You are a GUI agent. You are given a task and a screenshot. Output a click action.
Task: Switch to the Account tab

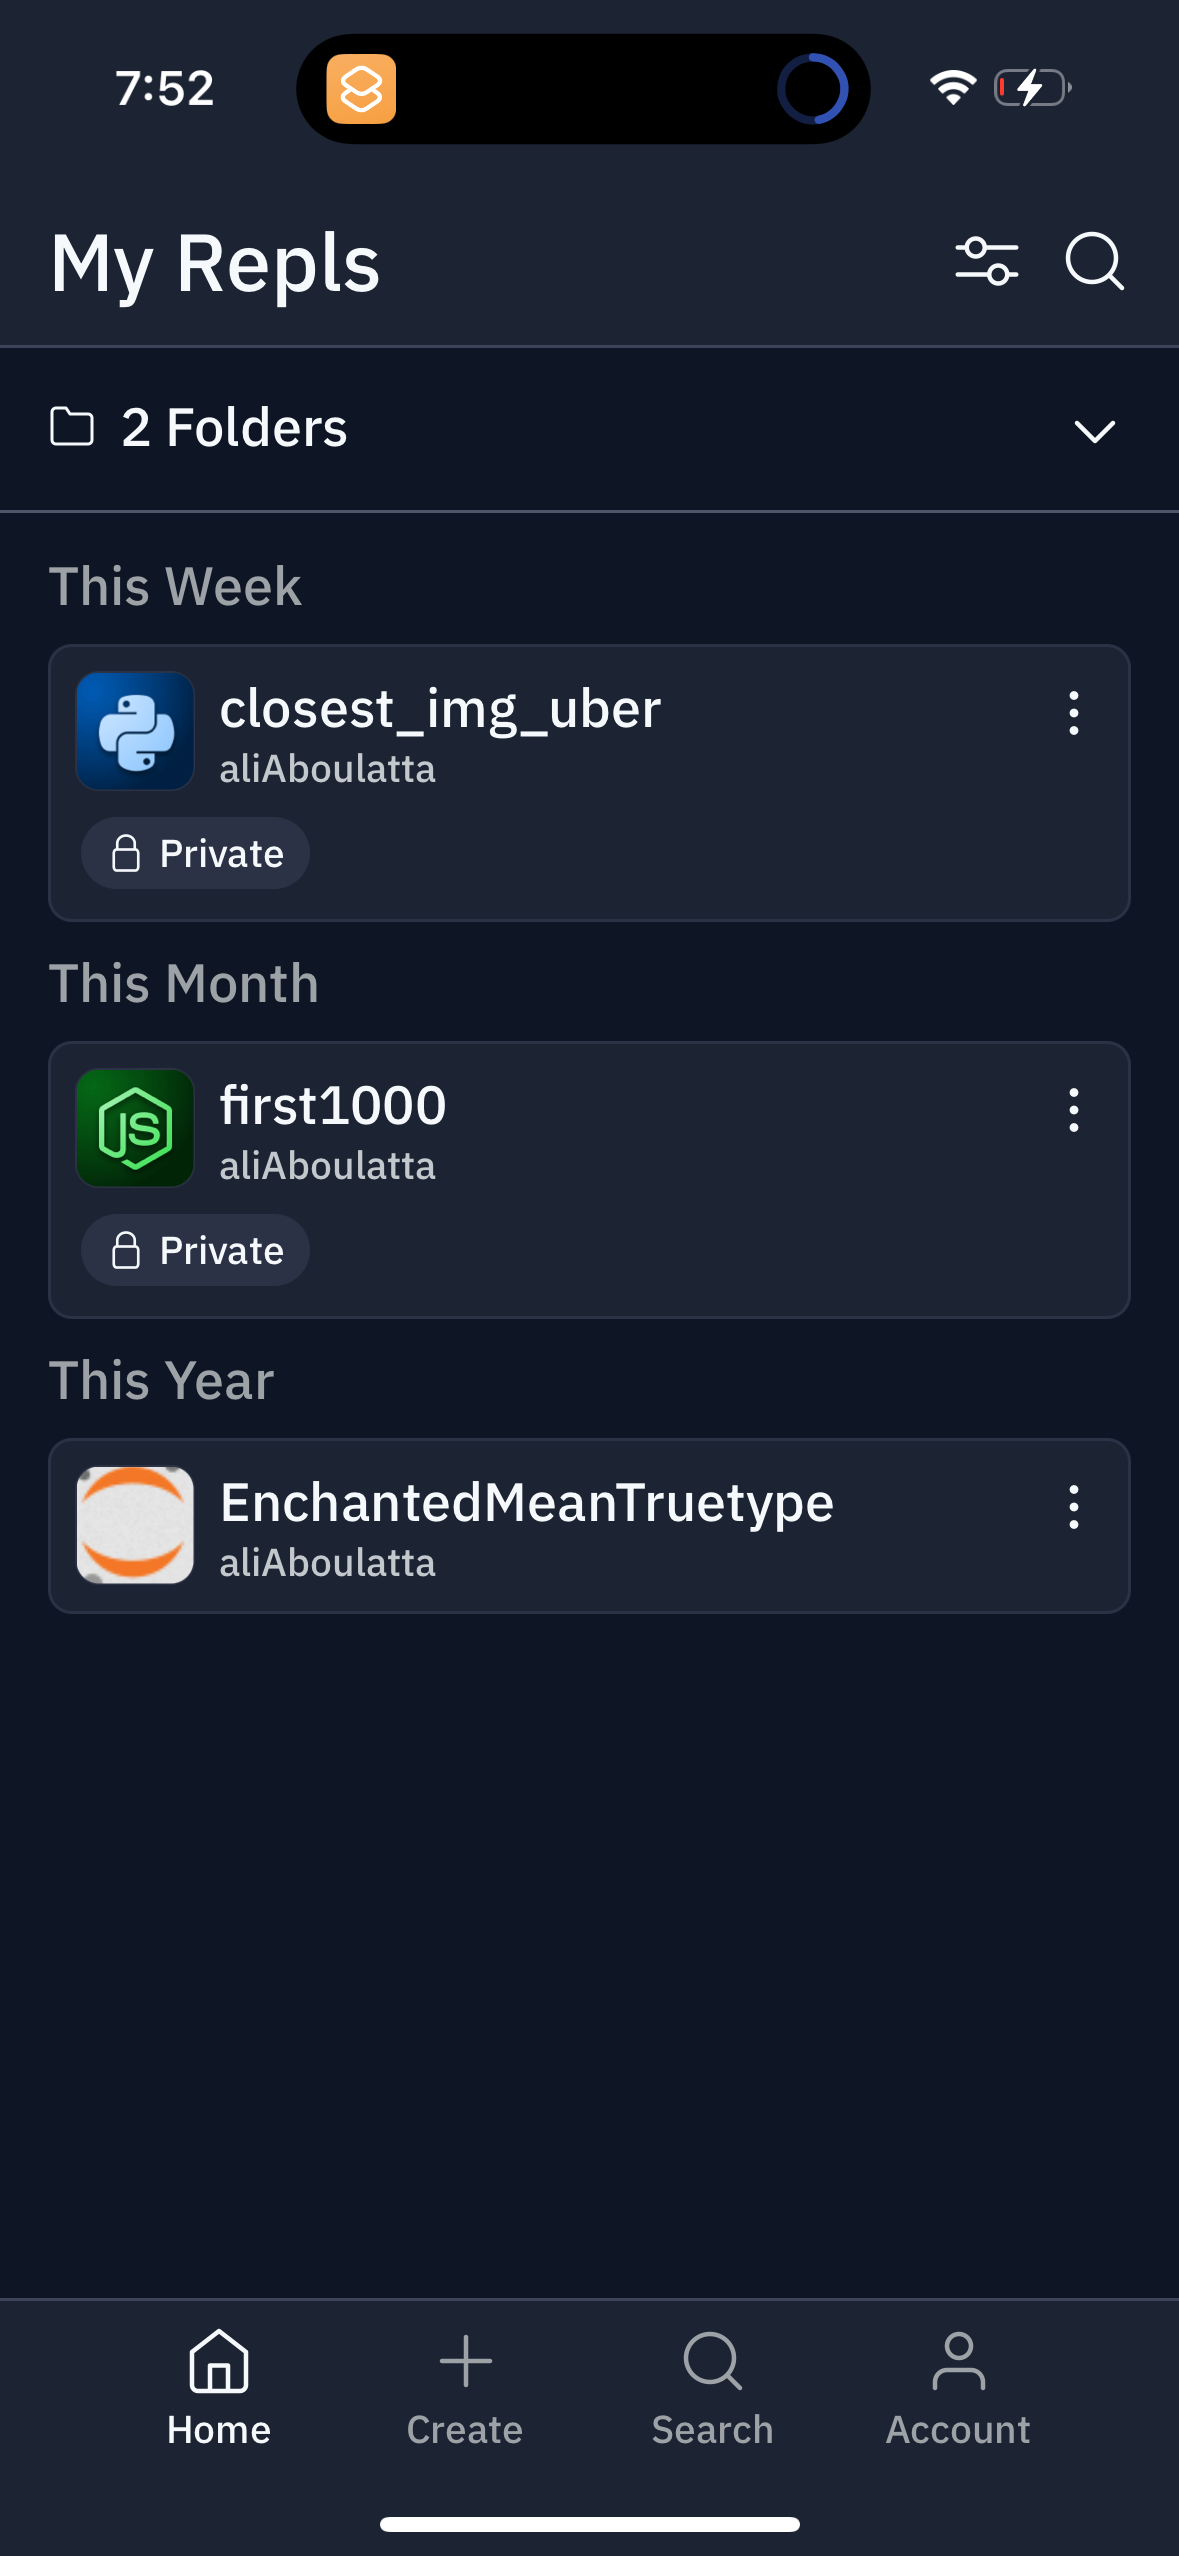(958, 2388)
